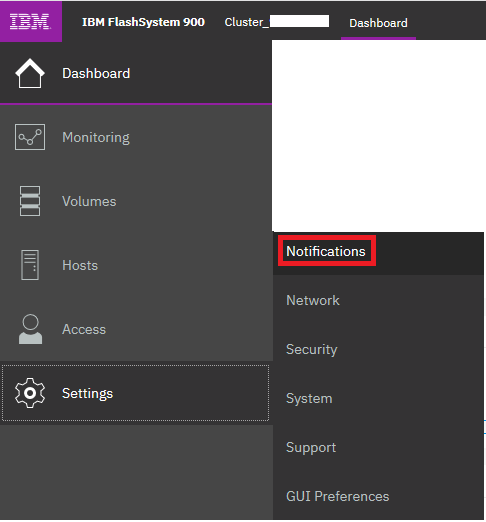This screenshot has width=486, height=522.
Task: Click the Monitoring graph icon
Action: click(30, 137)
